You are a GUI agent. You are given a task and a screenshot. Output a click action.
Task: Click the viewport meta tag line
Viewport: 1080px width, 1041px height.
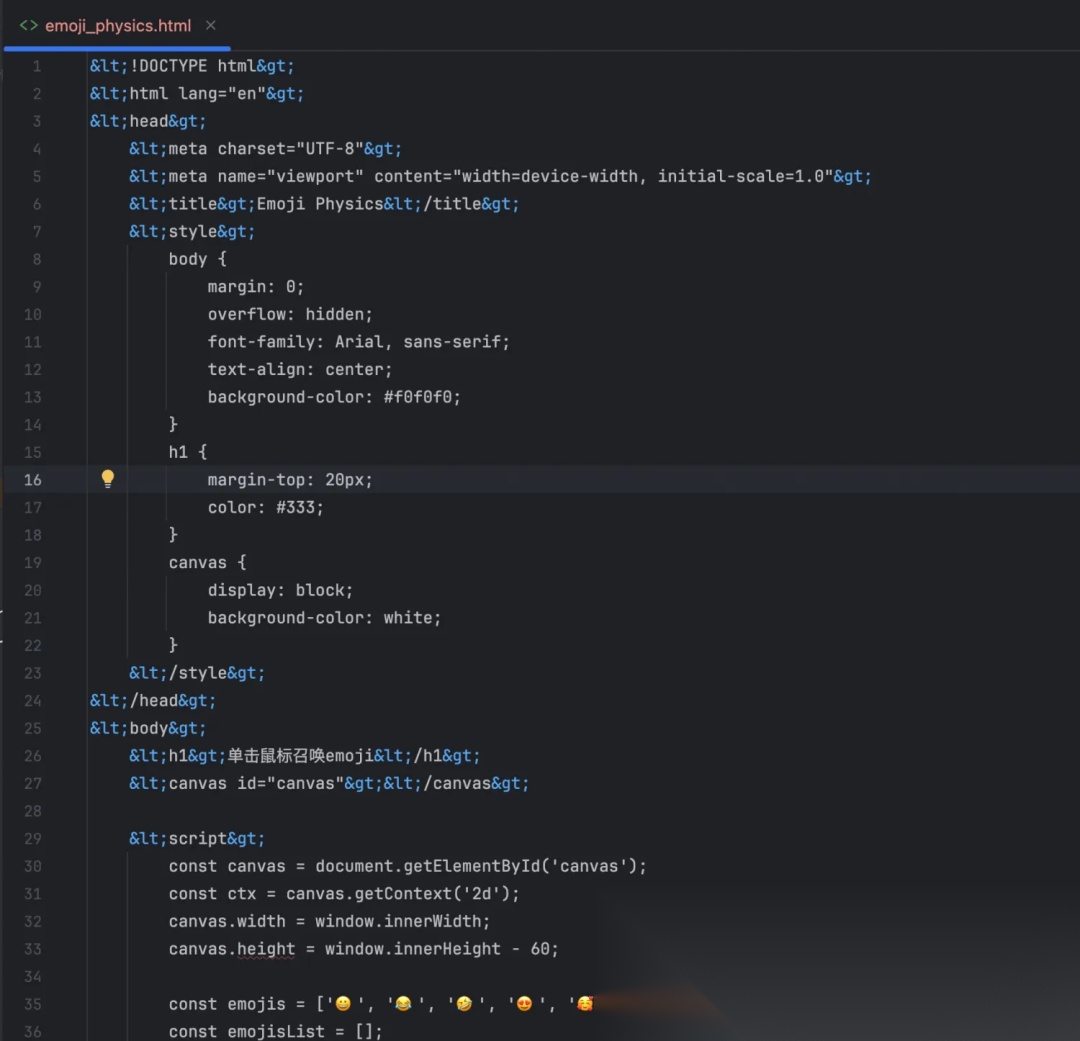coord(500,176)
